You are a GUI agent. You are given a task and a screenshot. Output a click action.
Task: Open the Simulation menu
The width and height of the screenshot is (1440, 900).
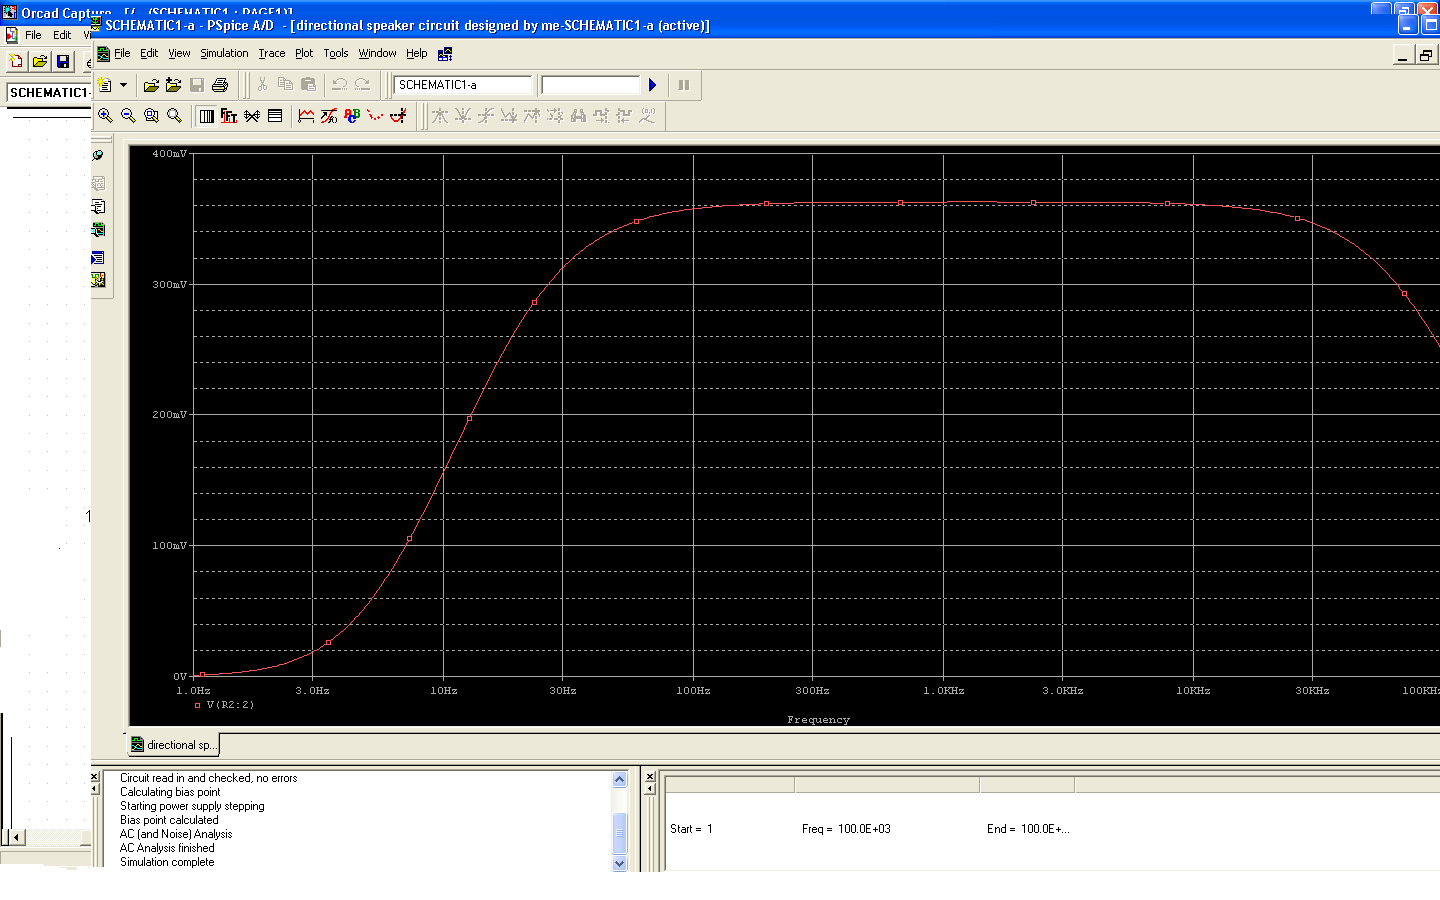pos(224,54)
